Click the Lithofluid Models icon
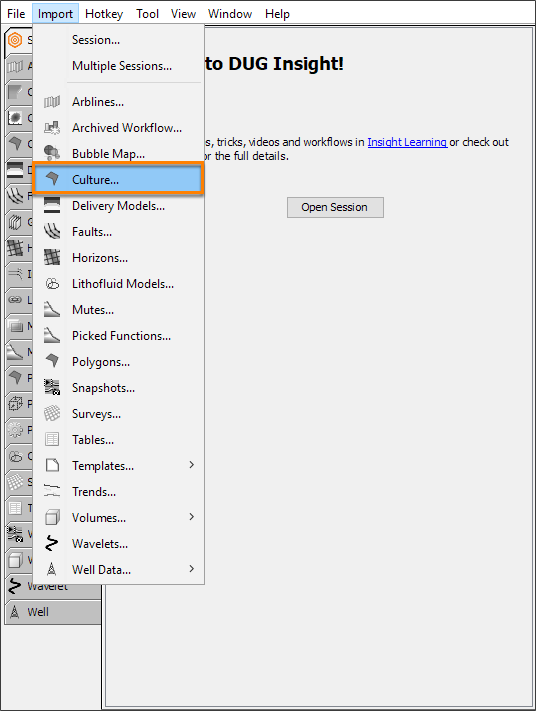The image size is (536, 711). pos(52,283)
